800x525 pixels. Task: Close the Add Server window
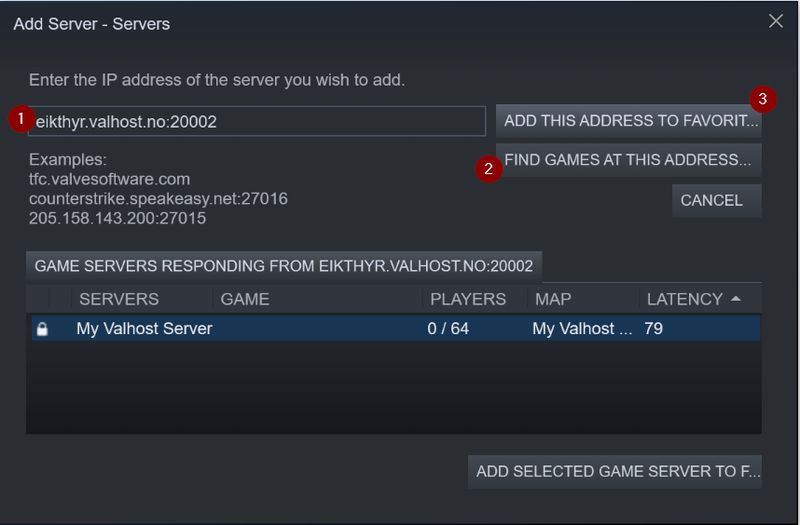point(776,21)
